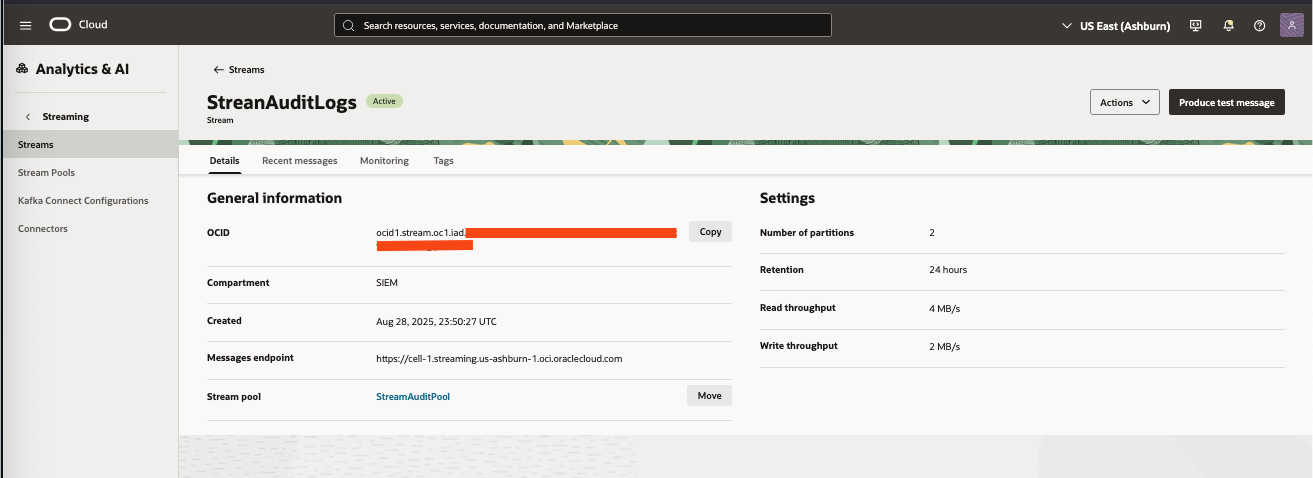This screenshot has width=1313, height=478.
Task: Switch to the Recent messages tab
Action: click(x=299, y=161)
